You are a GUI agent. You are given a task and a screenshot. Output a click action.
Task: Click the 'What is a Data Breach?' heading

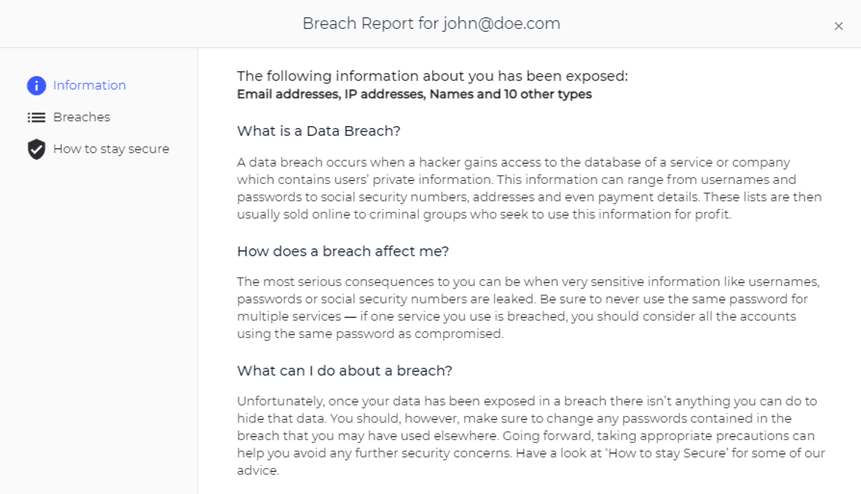click(318, 131)
